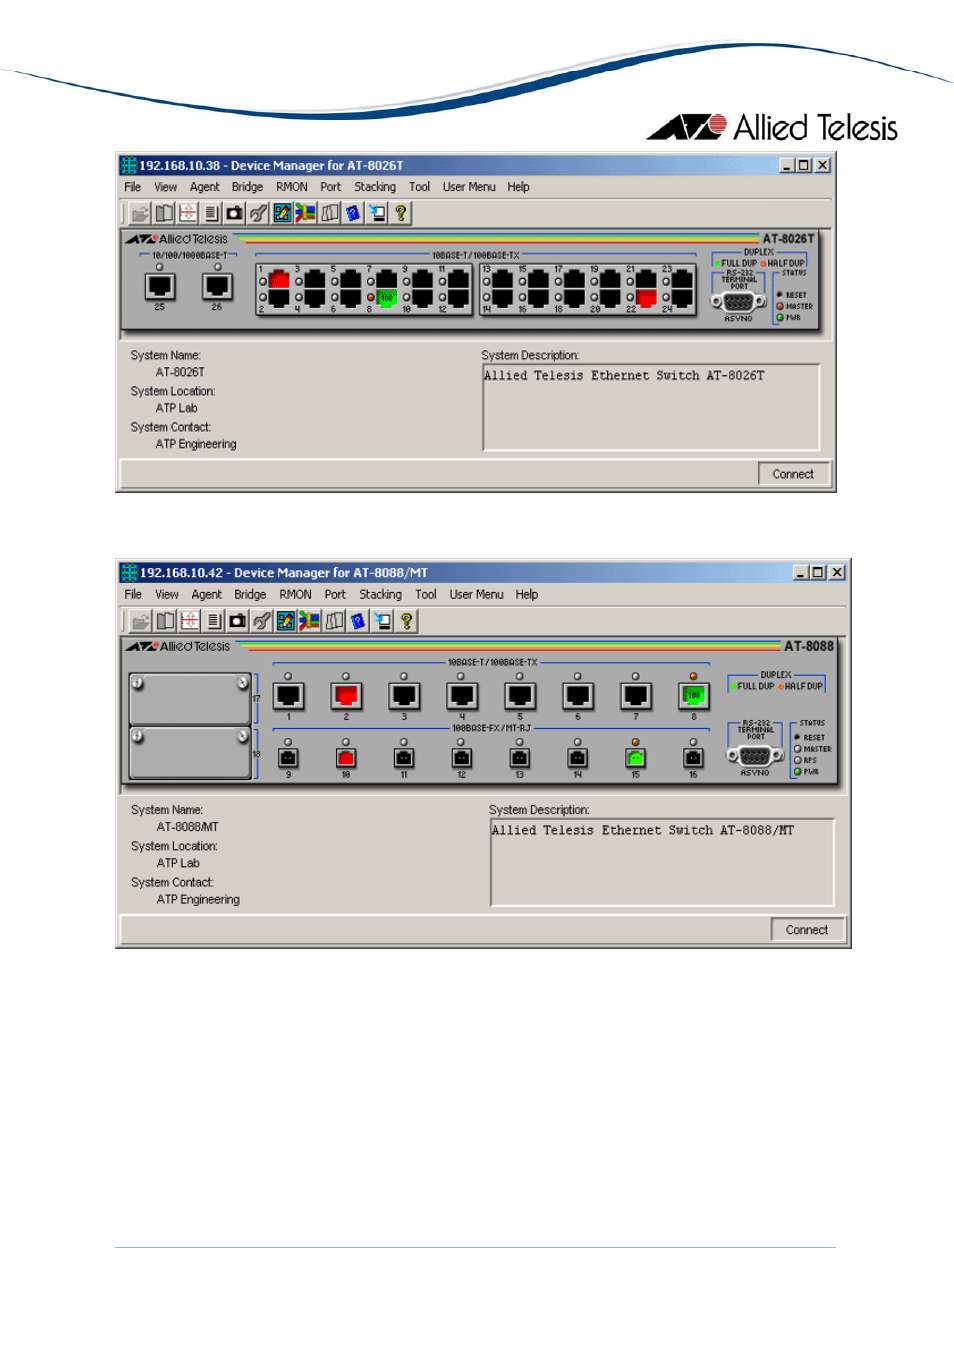
Task: Click the camera icon in AT-8088/MT toolbar
Action: click(x=237, y=621)
